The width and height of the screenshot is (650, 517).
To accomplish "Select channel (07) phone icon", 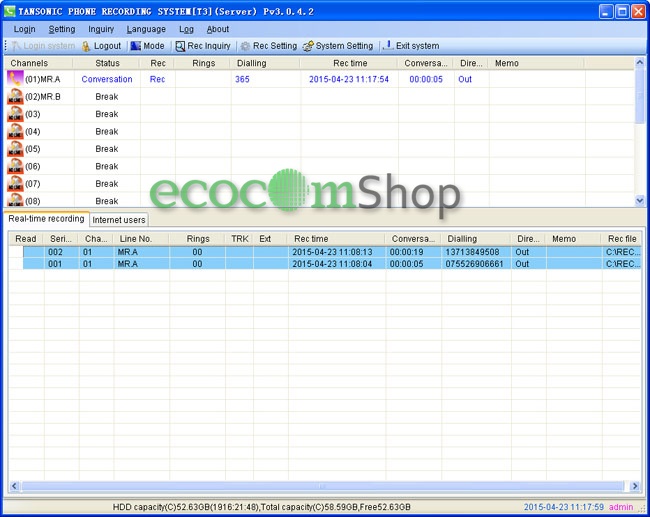I will click(15, 184).
